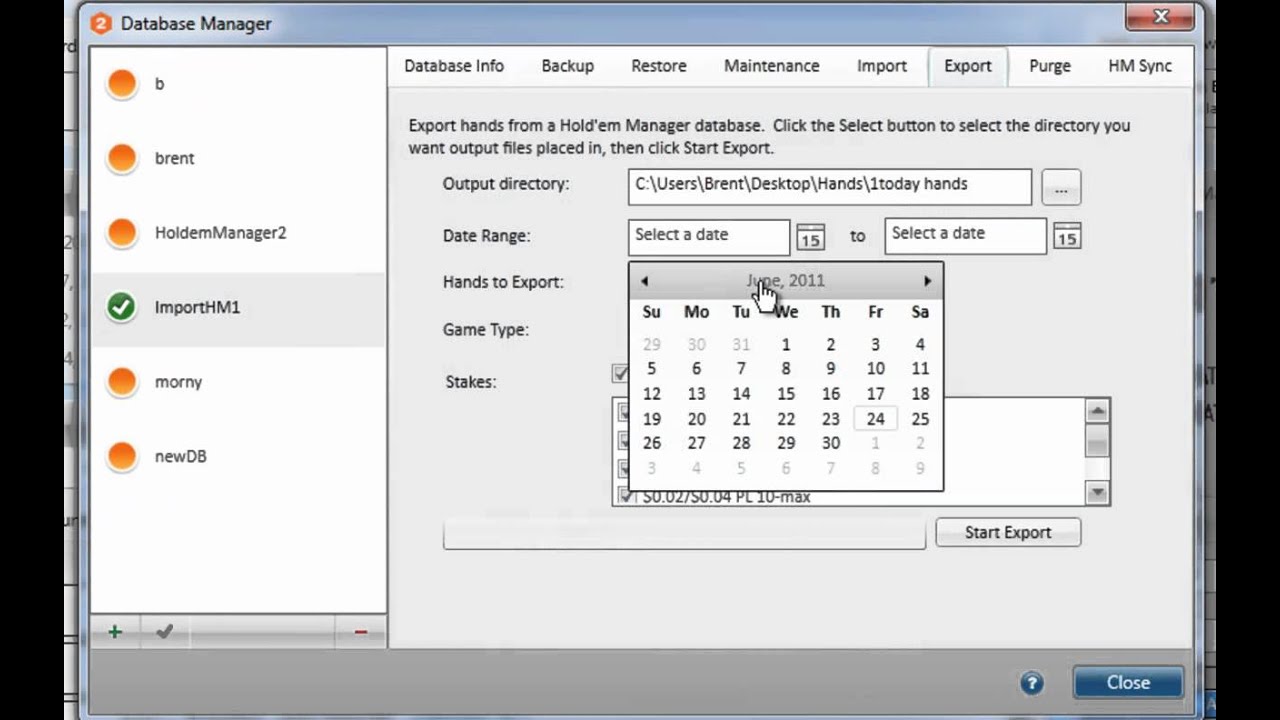Click the end date 'Select a date' field

(x=966, y=236)
